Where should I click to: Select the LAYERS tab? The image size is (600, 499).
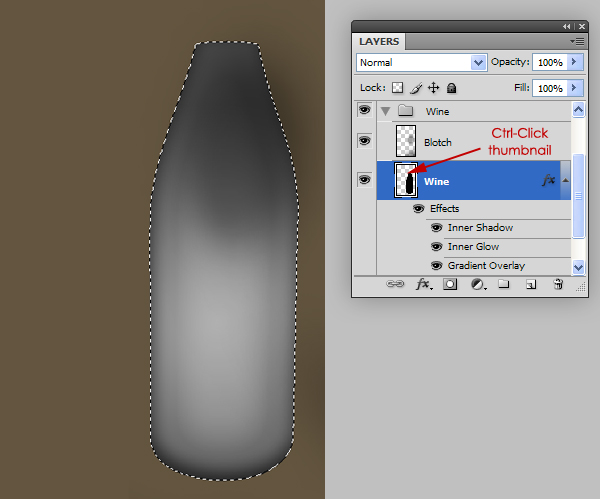pos(379,41)
